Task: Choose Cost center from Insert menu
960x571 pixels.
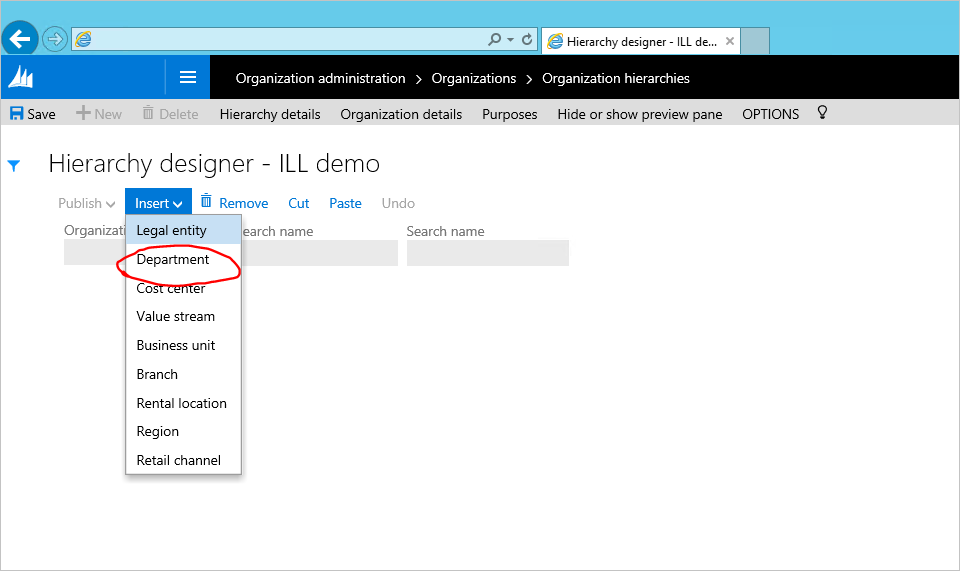Action: 183,288
